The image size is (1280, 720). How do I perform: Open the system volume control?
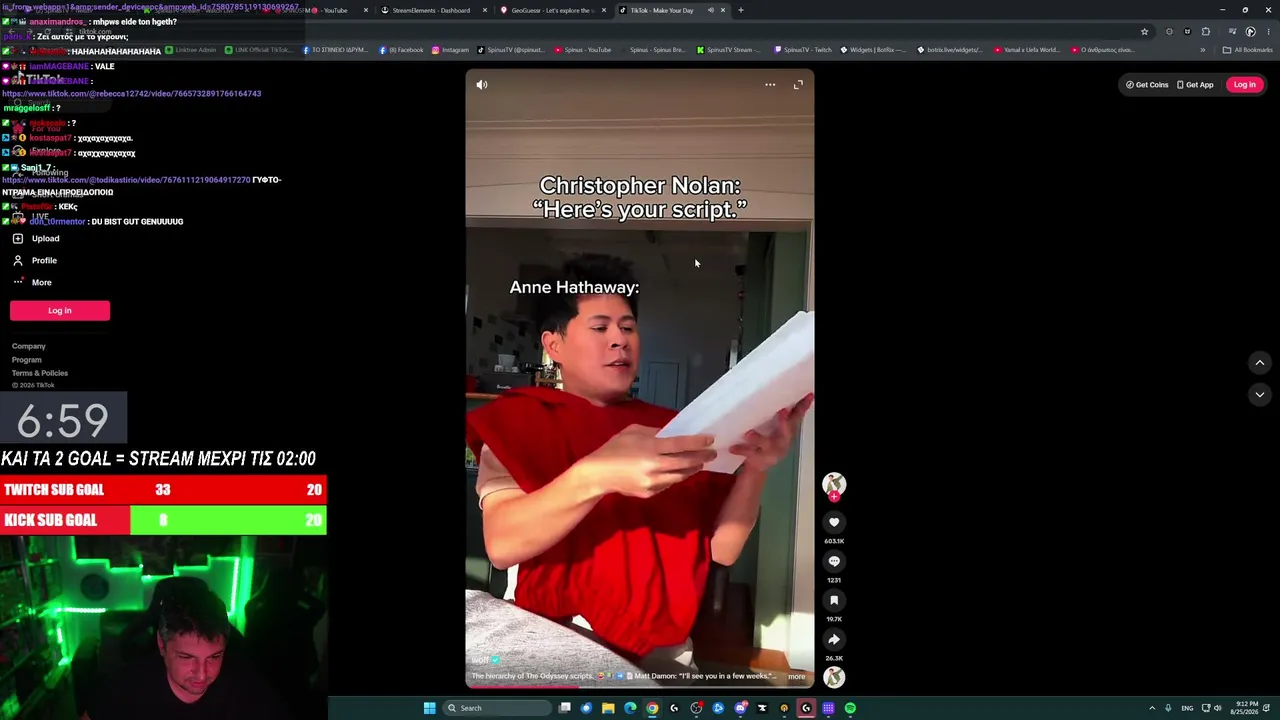(1217, 708)
